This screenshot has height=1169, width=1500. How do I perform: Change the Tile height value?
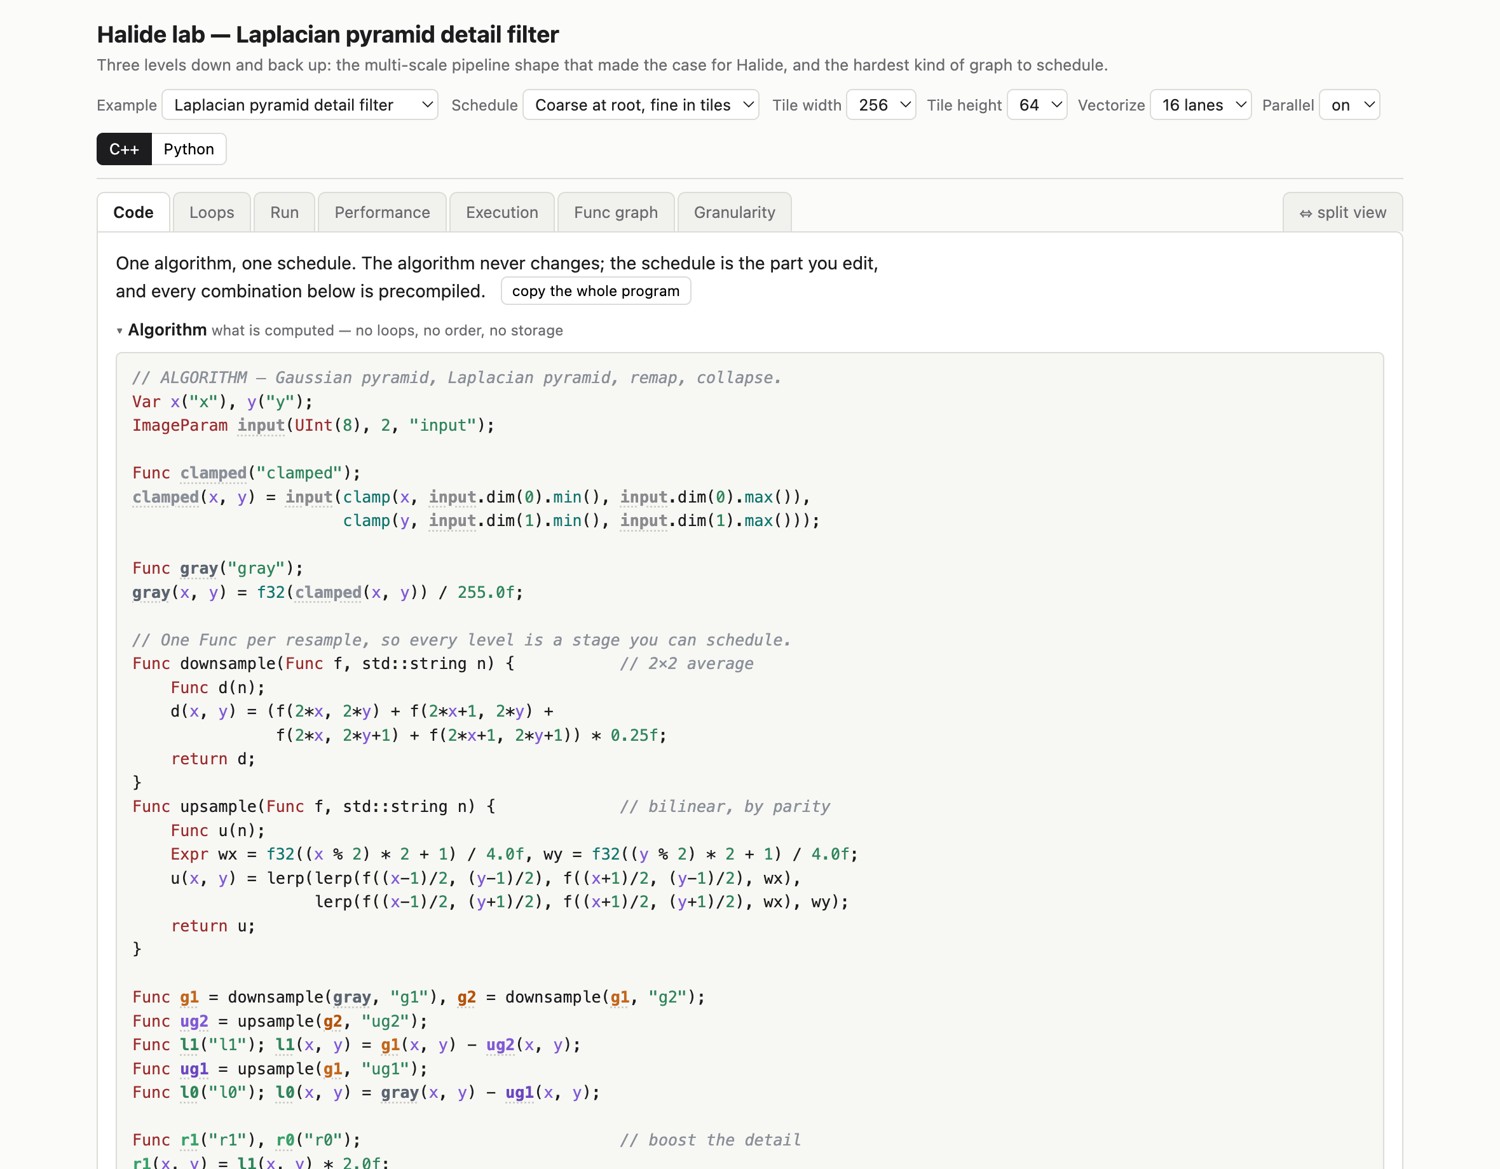pos(1037,105)
